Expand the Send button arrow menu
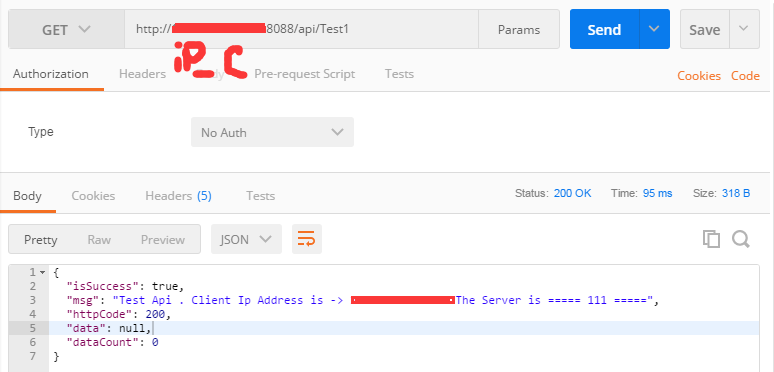The width and height of the screenshot is (774, 372). point(654,29)
